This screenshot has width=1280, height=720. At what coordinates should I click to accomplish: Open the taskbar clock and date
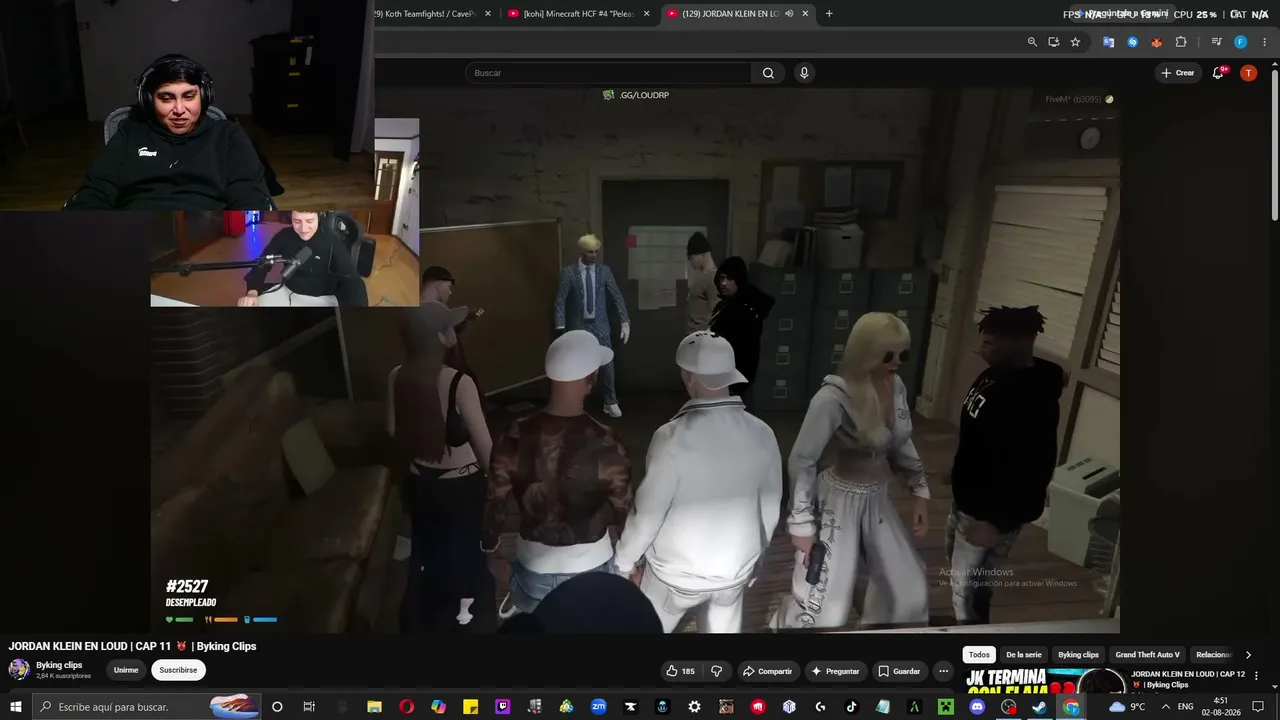click(1221, 707)
